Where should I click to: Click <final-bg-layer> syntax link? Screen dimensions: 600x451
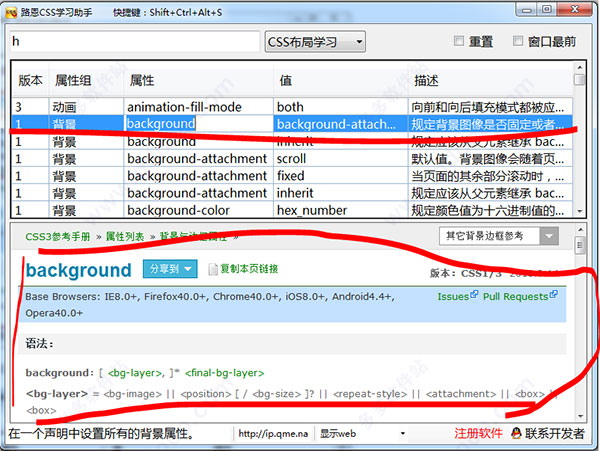[224, 373]
